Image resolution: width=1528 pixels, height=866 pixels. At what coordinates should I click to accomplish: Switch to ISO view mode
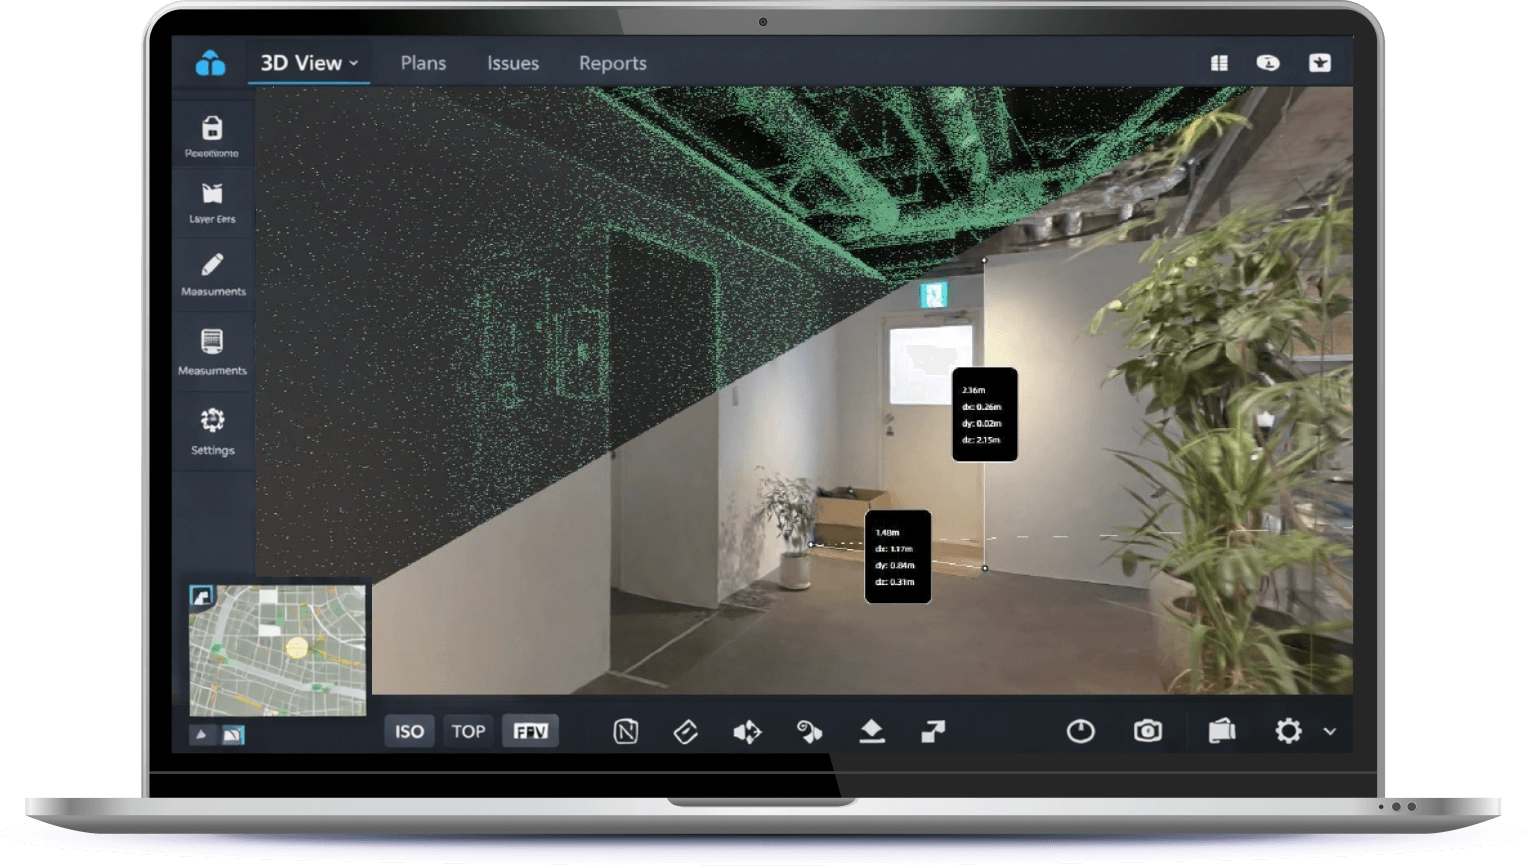pos(409,731)
